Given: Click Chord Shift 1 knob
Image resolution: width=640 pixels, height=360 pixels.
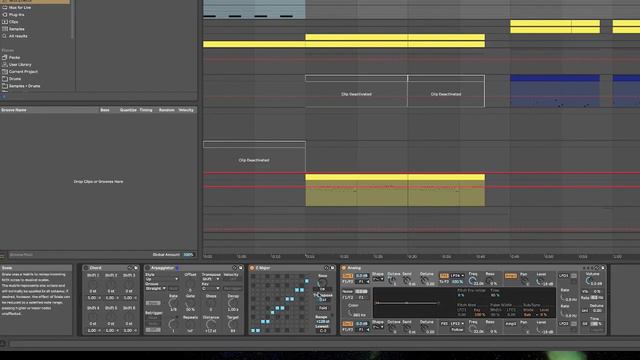Looking at the screenshot, I should pos(93,284).
